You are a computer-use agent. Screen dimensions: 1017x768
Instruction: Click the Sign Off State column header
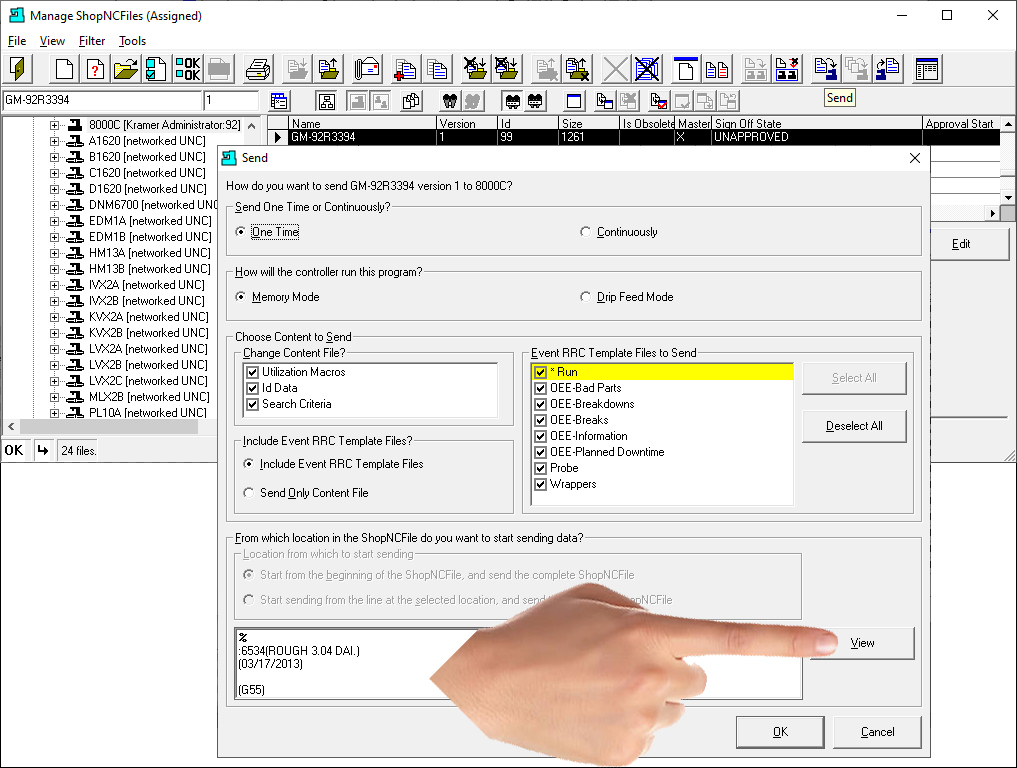pos(817,123)
